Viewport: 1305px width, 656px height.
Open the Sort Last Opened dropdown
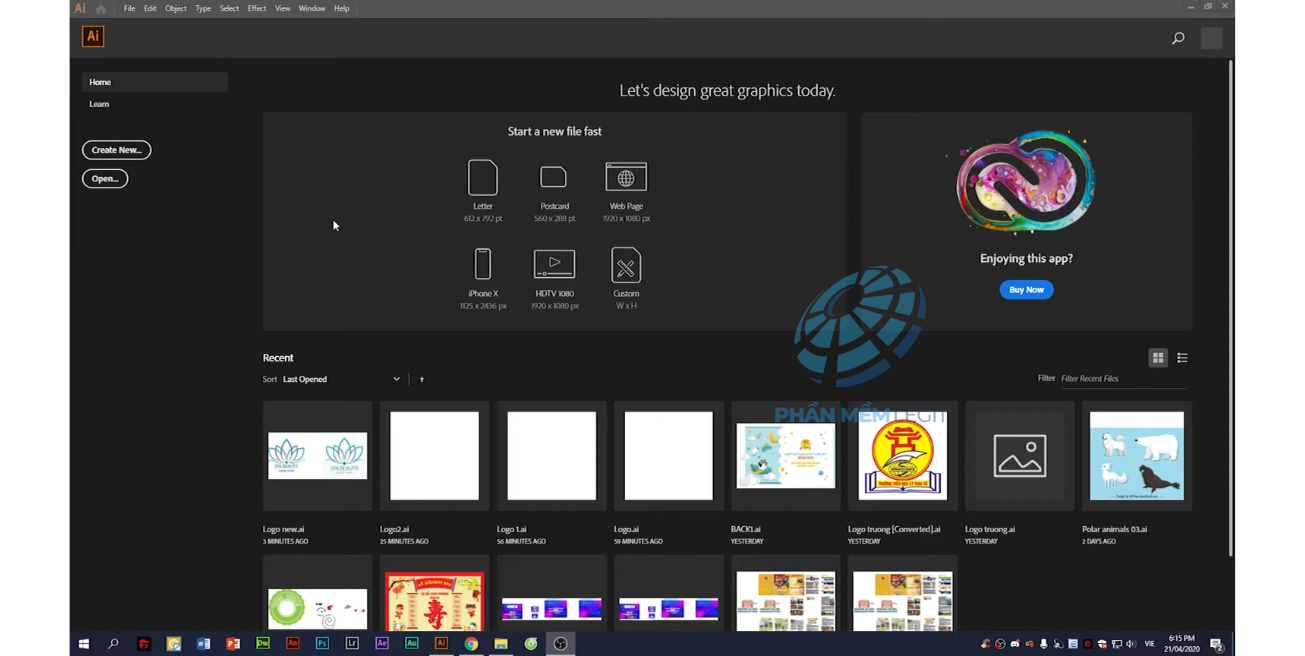(x=341, y=379)
